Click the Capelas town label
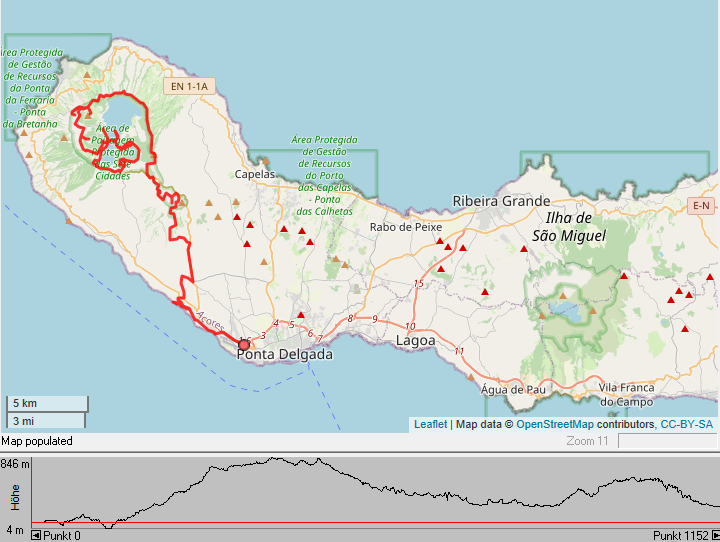This screenshot has height=542, width=720. [x=254, y=174]
